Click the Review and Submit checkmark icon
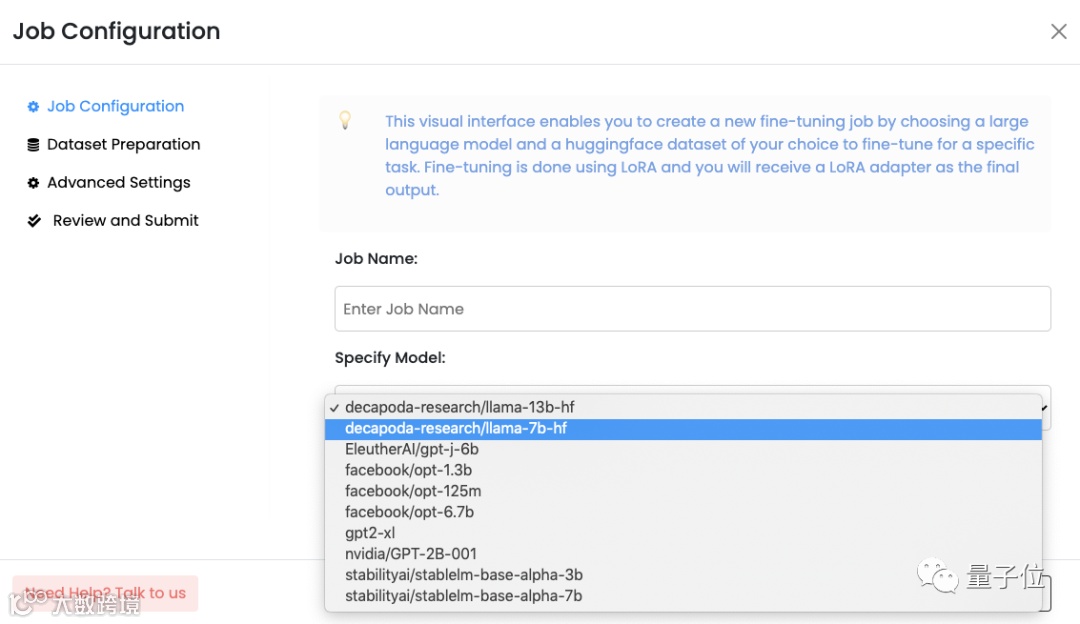The image size is (1080, 624). 34,221
